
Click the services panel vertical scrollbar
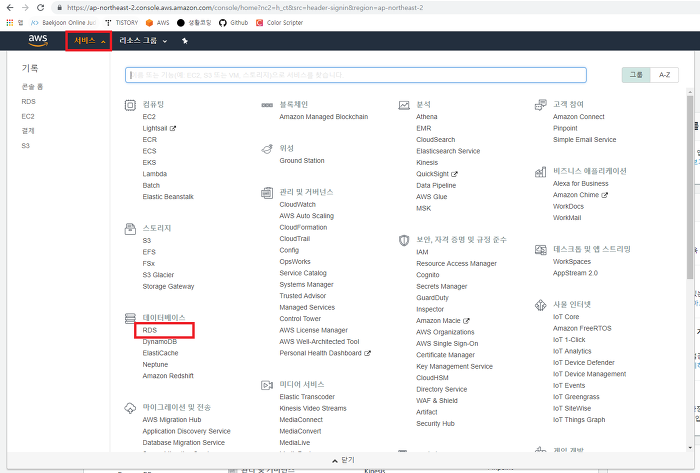click(690, 187)
